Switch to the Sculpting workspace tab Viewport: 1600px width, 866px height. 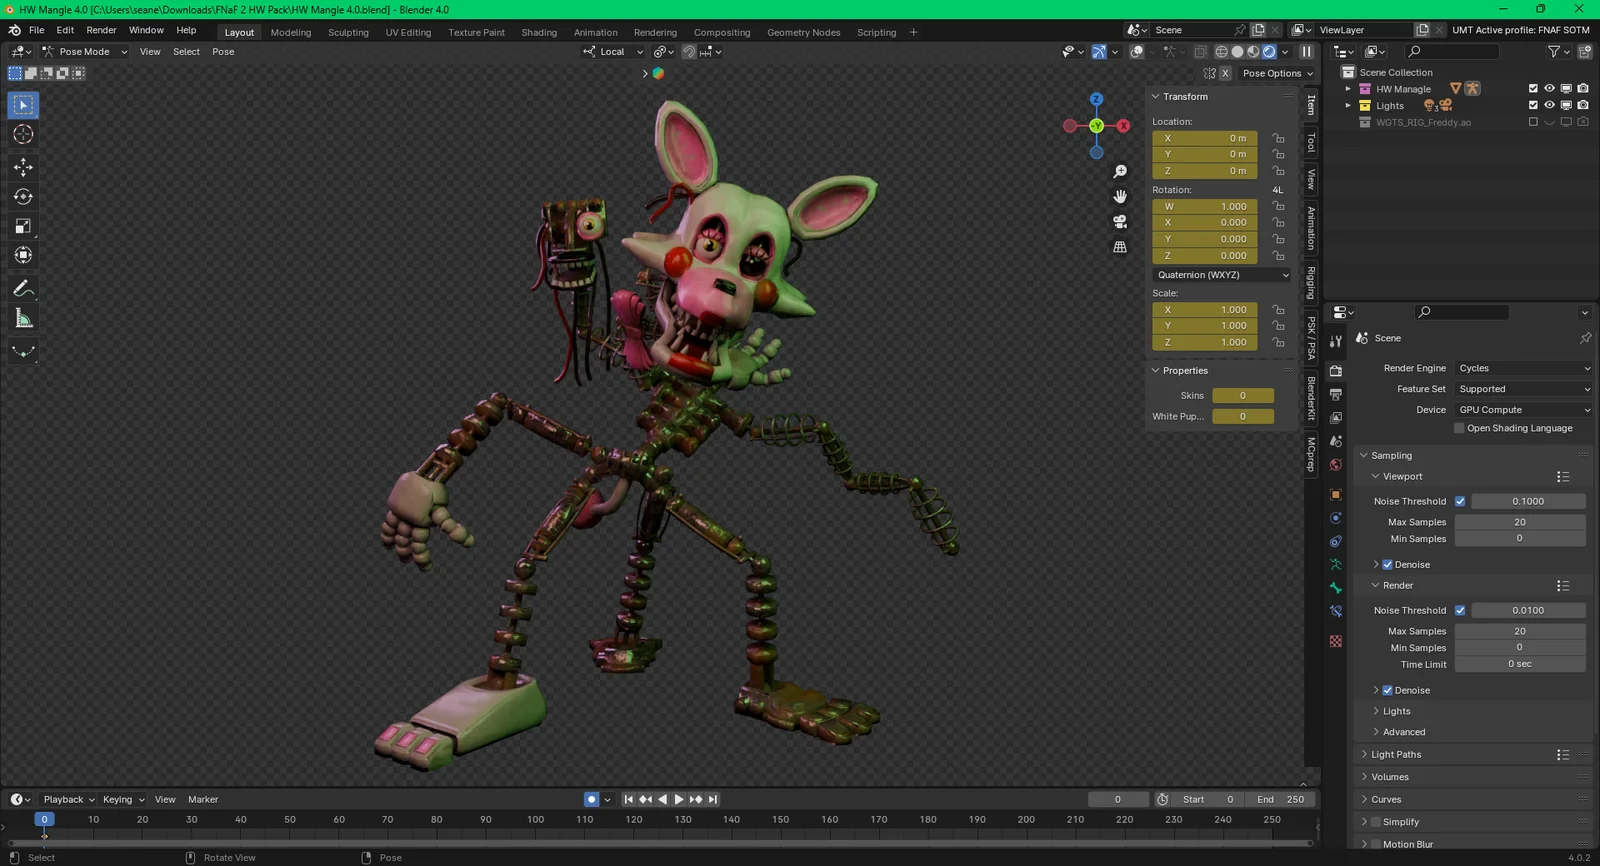348,32
